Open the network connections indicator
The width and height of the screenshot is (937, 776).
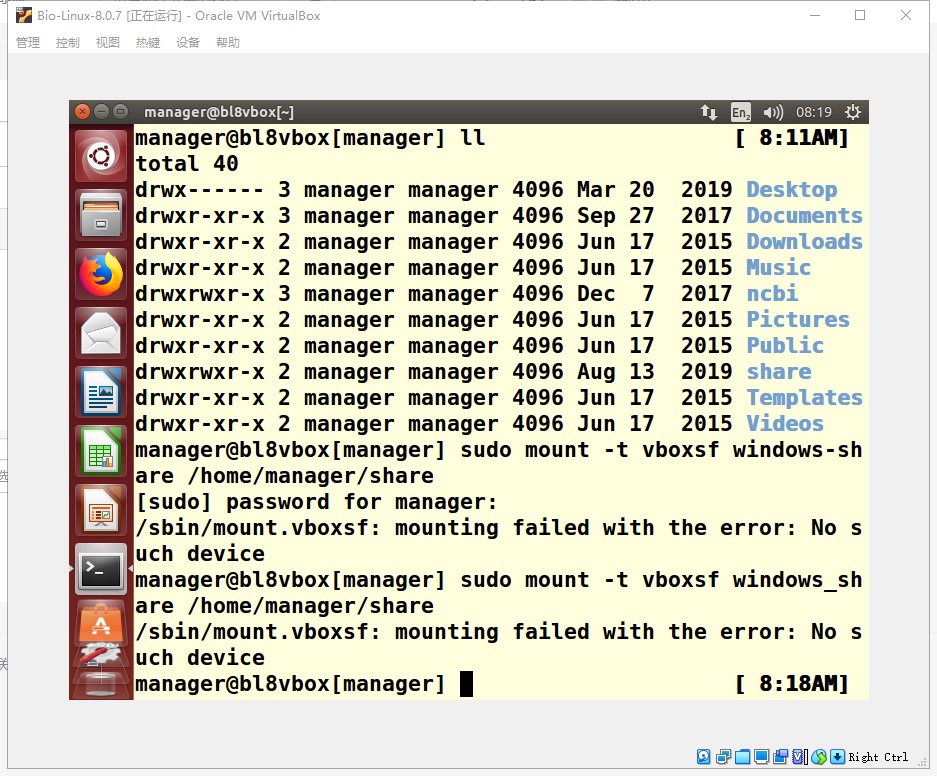(x=708, y=112)
